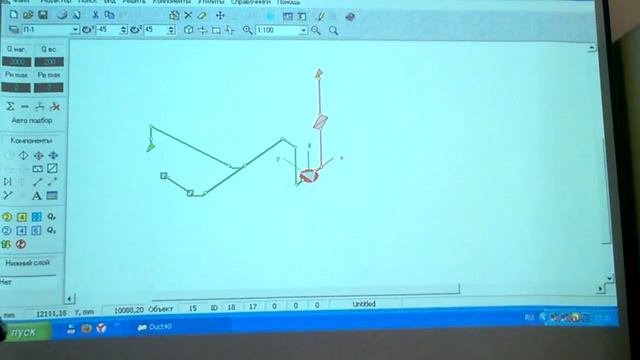Click the last magnifier icon in the toolbar

tap(333, 31)
